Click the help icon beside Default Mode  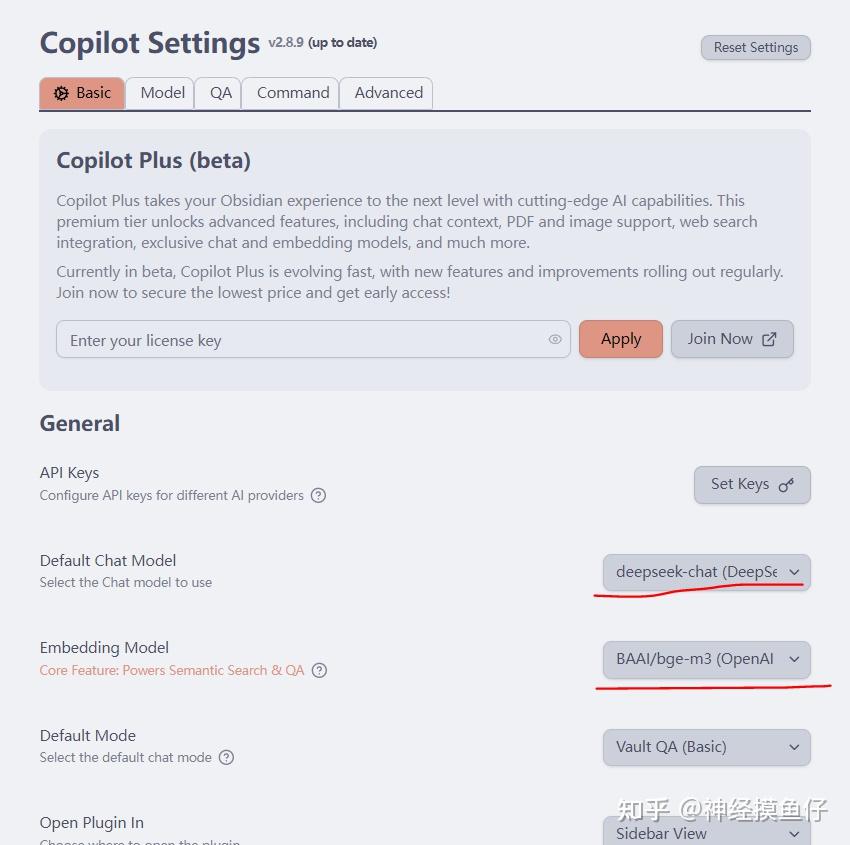pos(226,757)
